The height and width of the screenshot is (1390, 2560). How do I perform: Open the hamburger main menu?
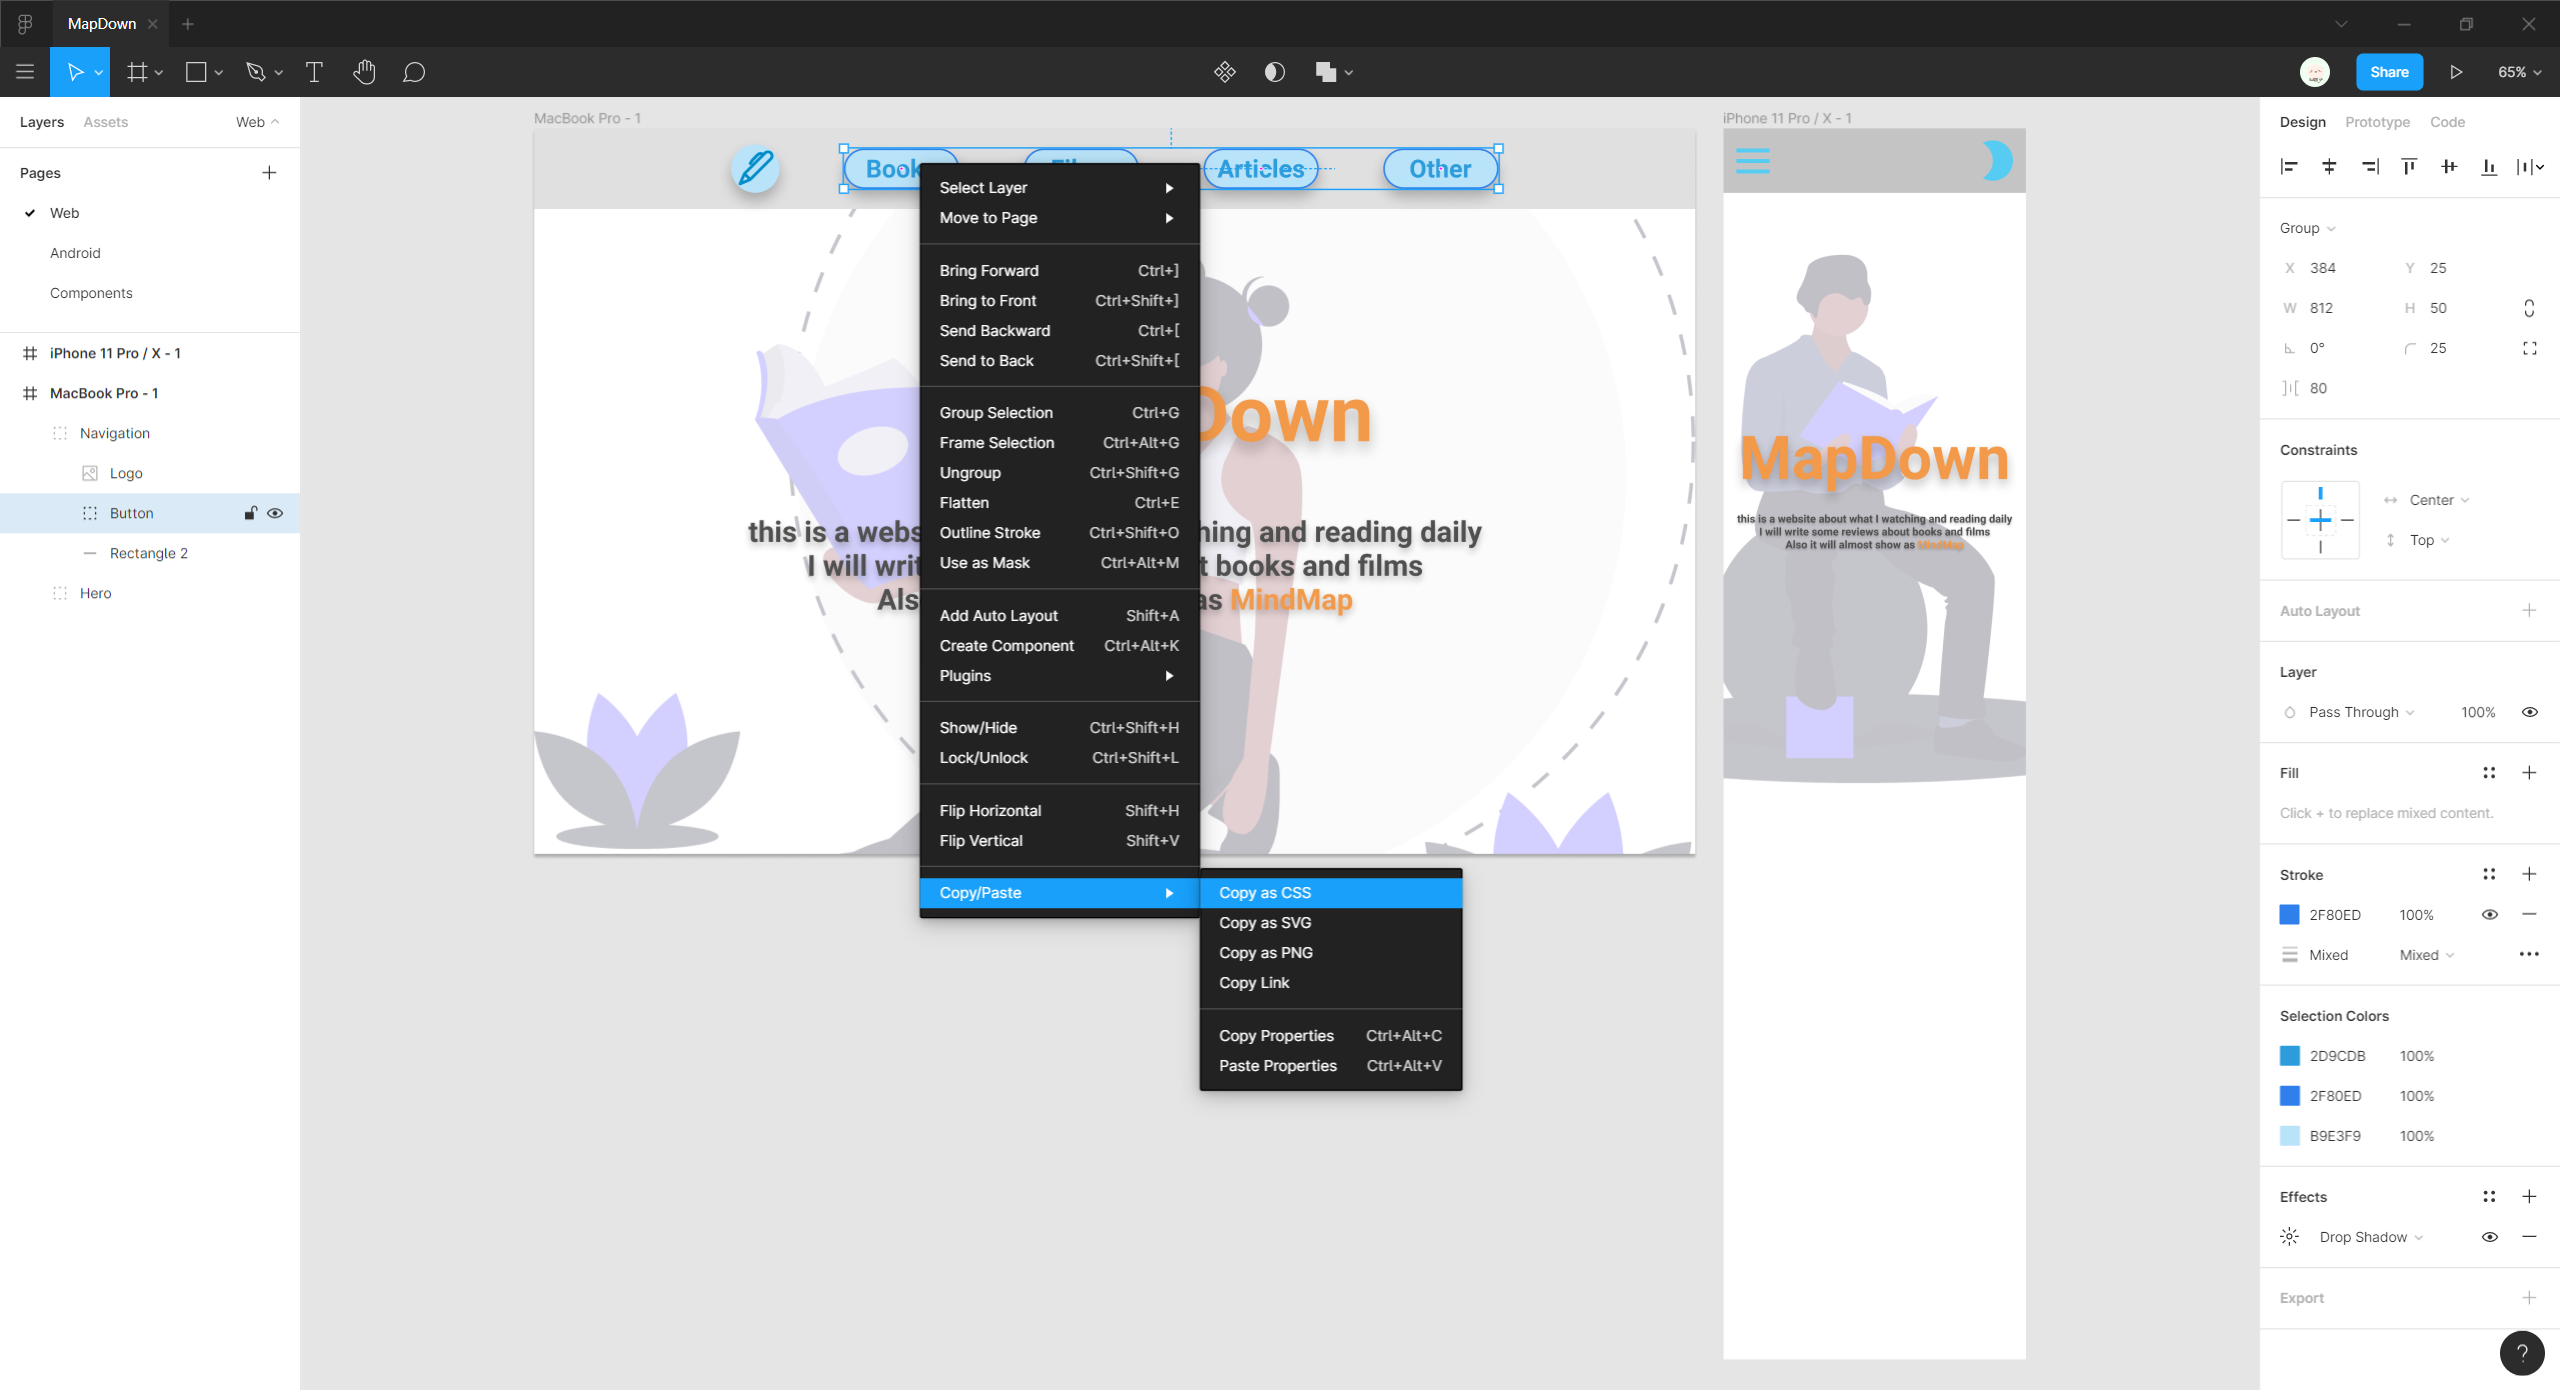[25, 72]
